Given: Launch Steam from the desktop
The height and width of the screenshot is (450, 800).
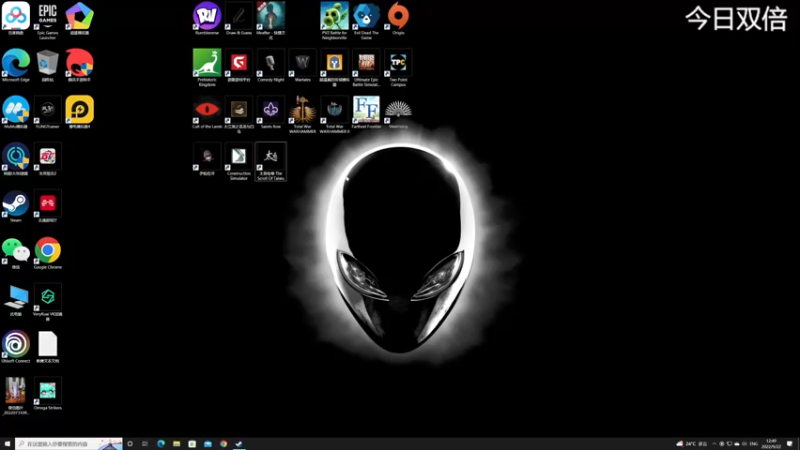Looking at the screenshot, I should [16, 206].
